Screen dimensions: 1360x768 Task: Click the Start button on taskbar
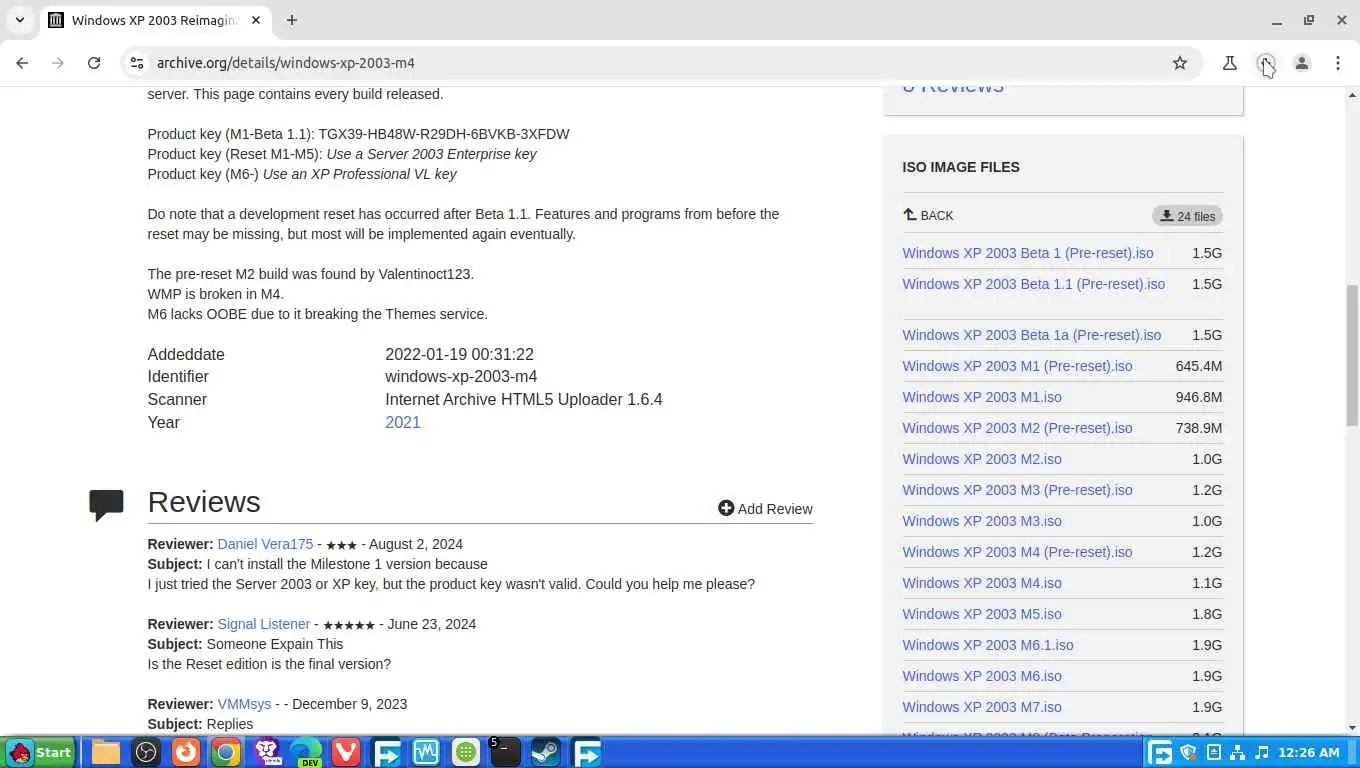click(x=39, y=752)
